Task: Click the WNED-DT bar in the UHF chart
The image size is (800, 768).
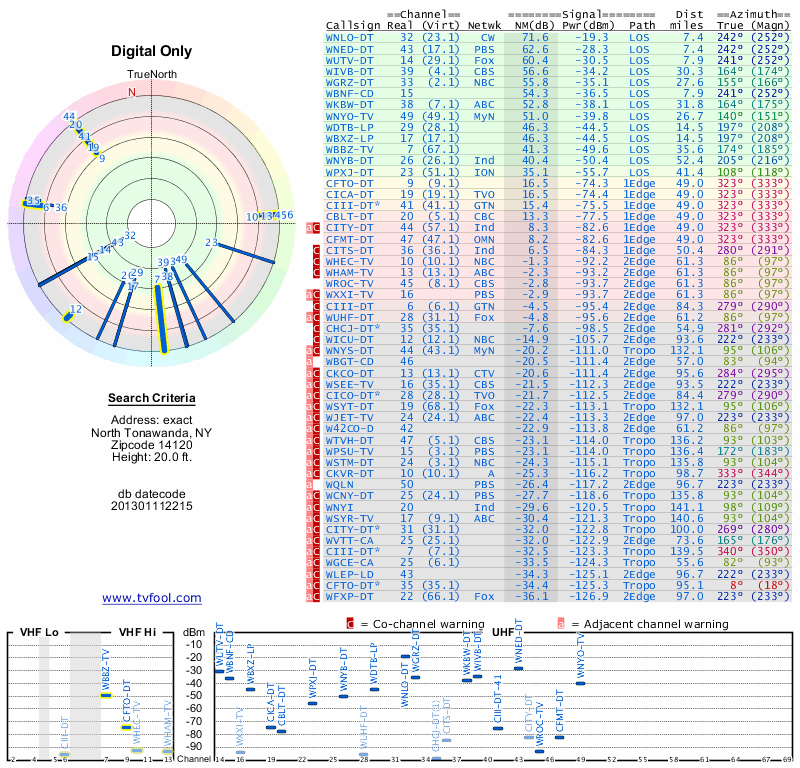Action: click(x=518, y=668)
